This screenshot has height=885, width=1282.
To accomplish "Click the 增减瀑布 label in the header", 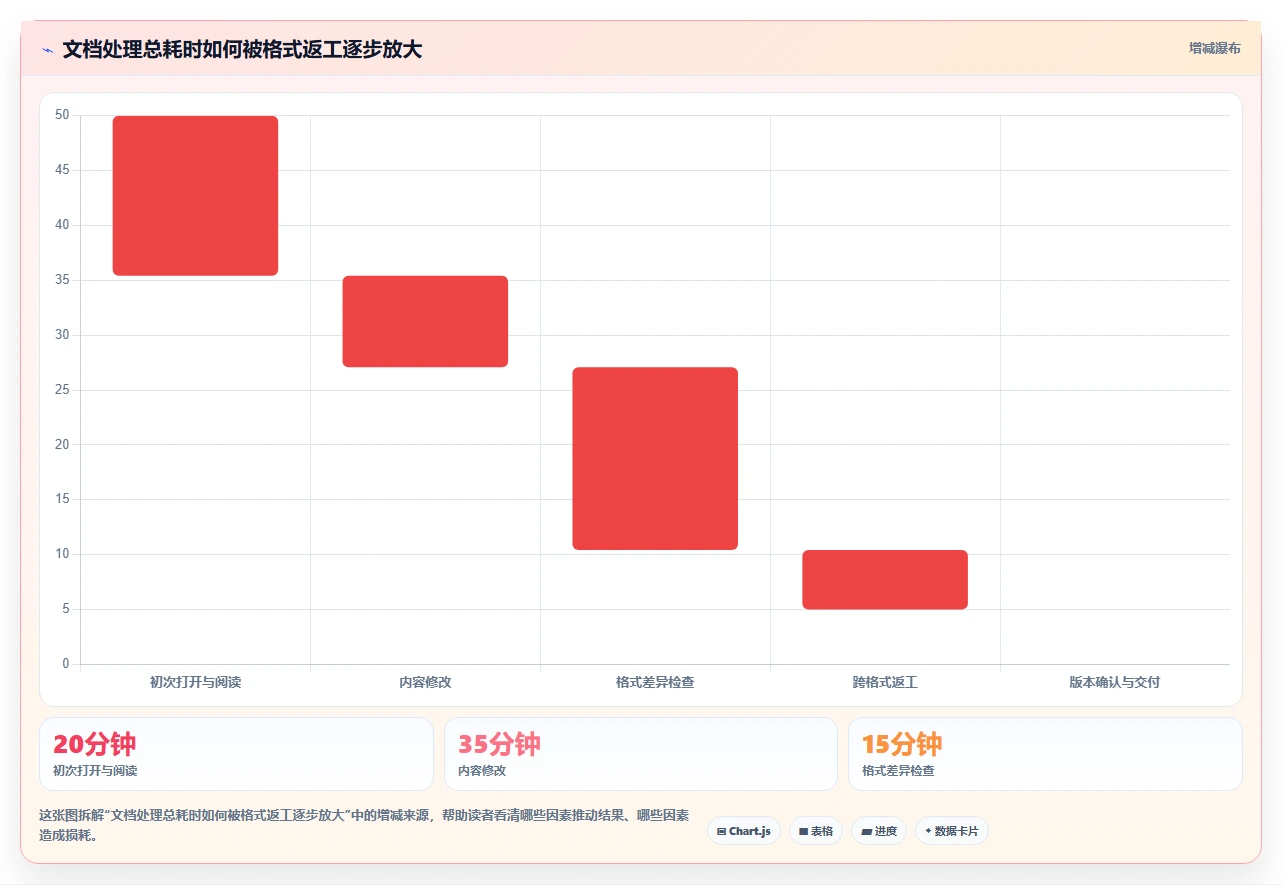I will [1215, 48].
